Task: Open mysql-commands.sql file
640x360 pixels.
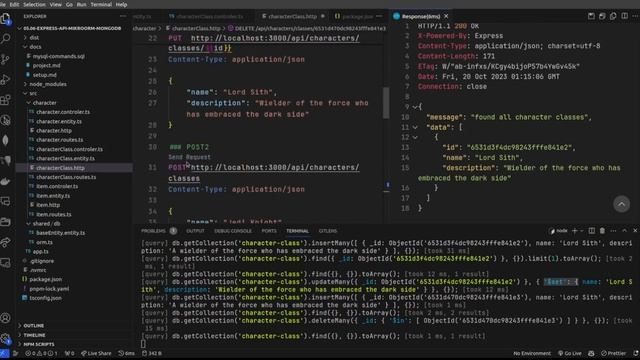Action: click(58, 56)
